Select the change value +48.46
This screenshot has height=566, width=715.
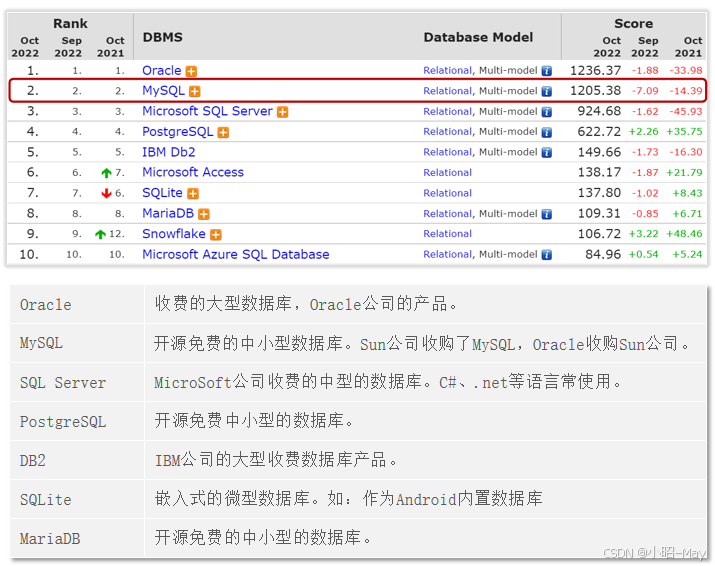click(x=684, y=234)
